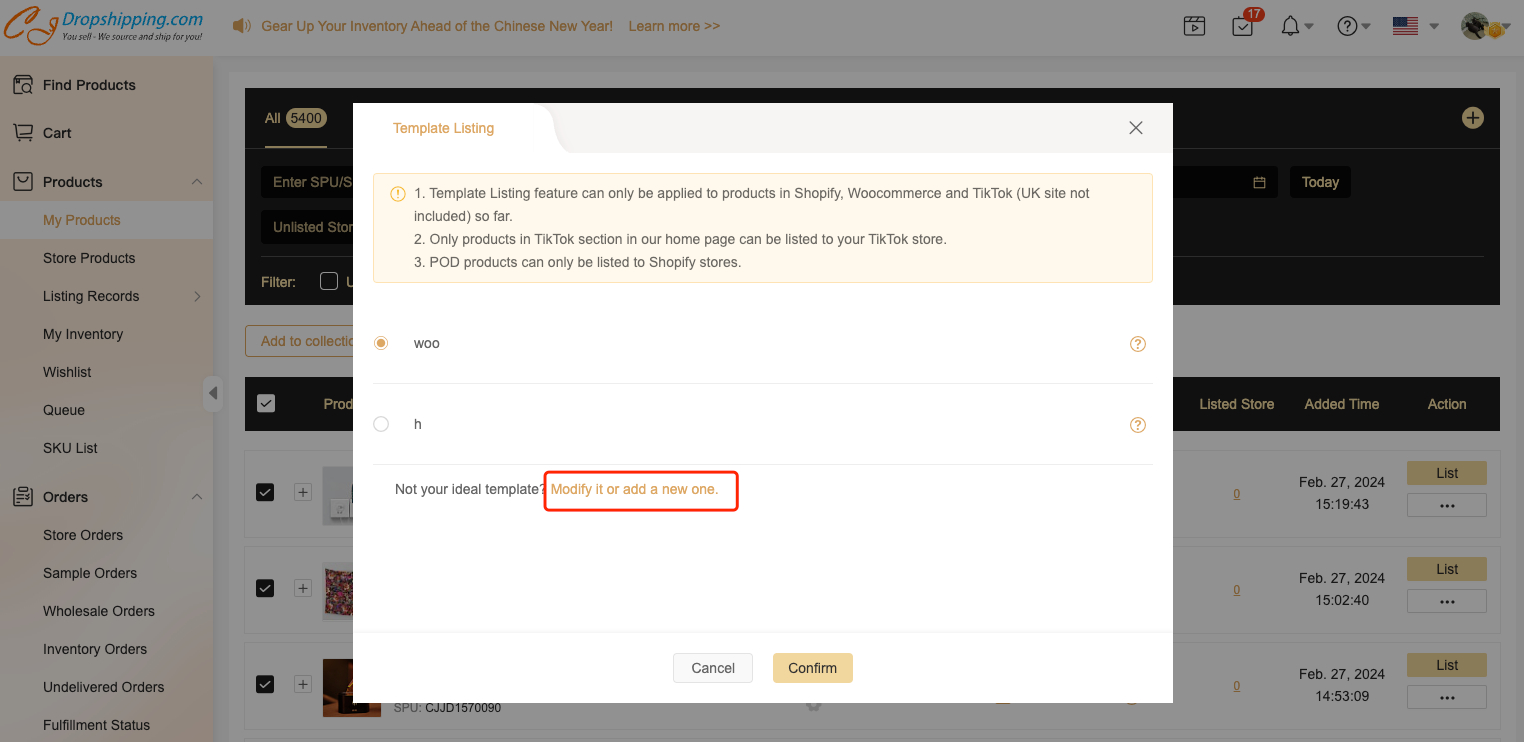The width and height of the screenshot is (1524, 742).
Task: Click the plus icon at top right of list
Action: (1472, 117)
